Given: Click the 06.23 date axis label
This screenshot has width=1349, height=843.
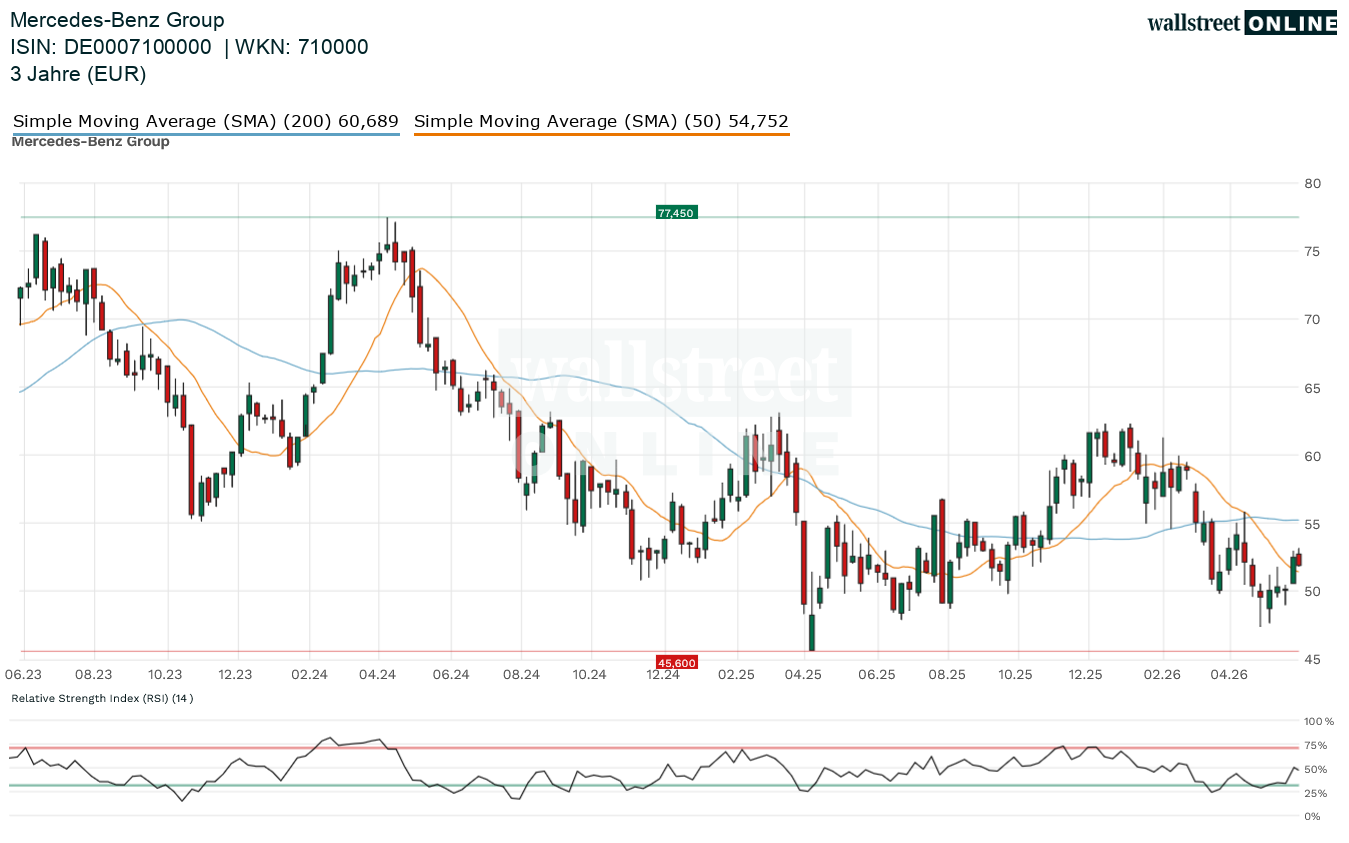Looking at the screenshot, I should 22,675.
